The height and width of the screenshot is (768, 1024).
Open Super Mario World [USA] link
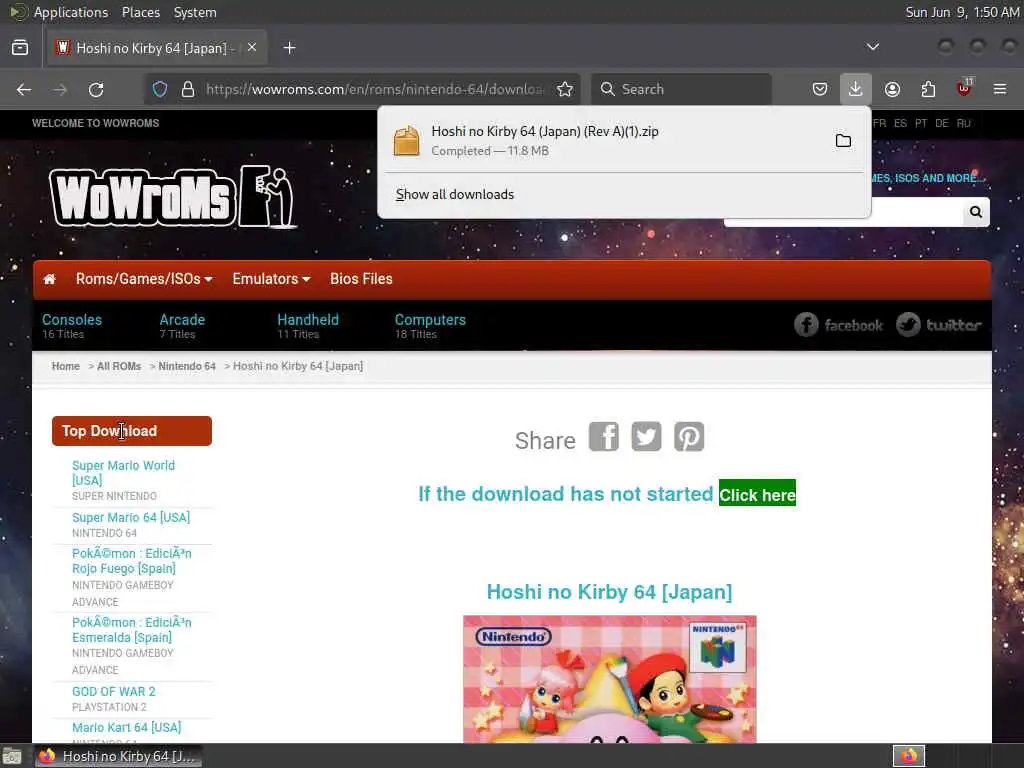123,473
